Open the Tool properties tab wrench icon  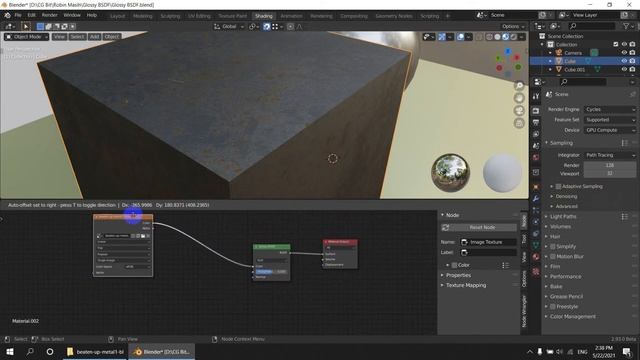coord(536,96)
